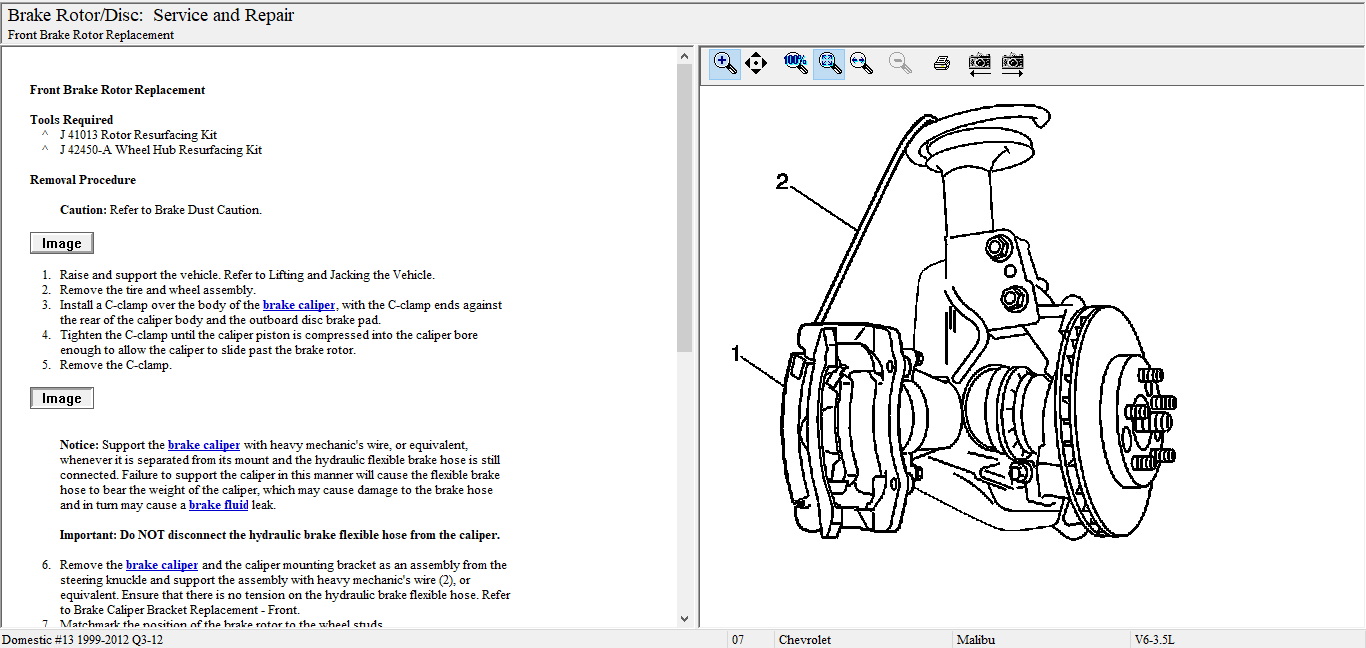Follow the brake fluid hyperlink
Screen dimensions: 1366x648
tap(218, 505)
